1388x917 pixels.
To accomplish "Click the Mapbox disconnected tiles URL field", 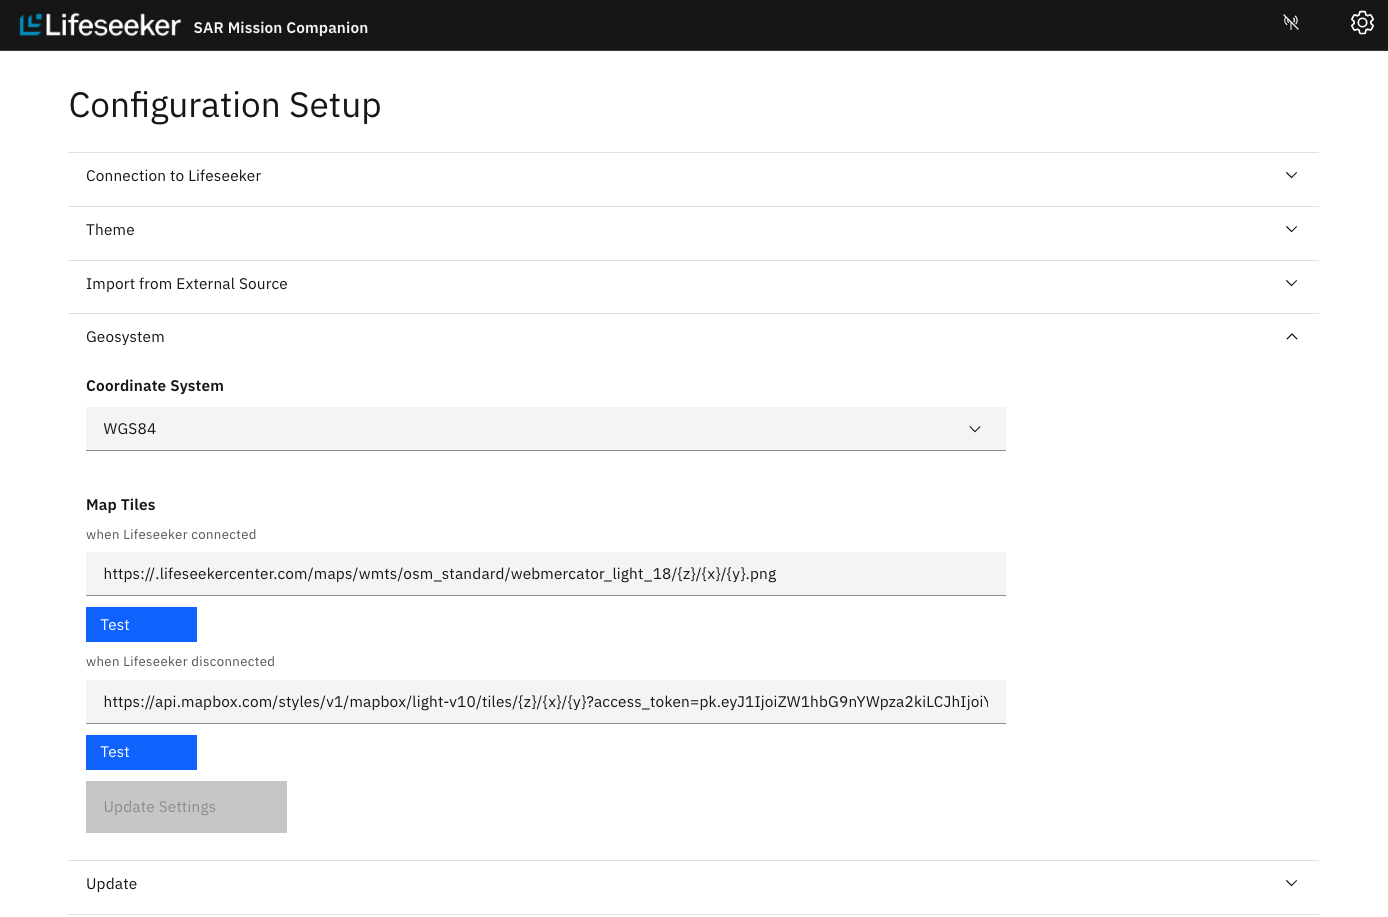I will click(x=546, y=701).
